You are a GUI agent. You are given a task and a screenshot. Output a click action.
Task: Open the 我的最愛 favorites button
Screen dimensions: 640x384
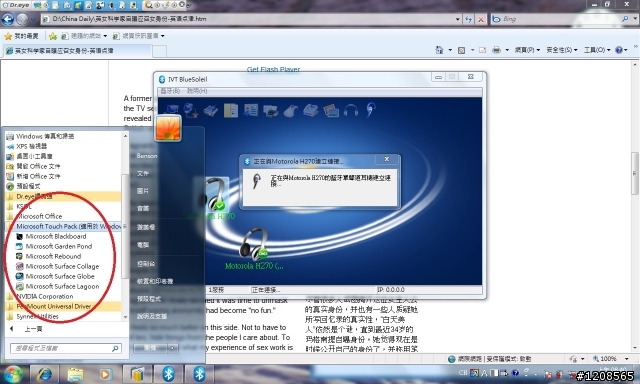22,36
